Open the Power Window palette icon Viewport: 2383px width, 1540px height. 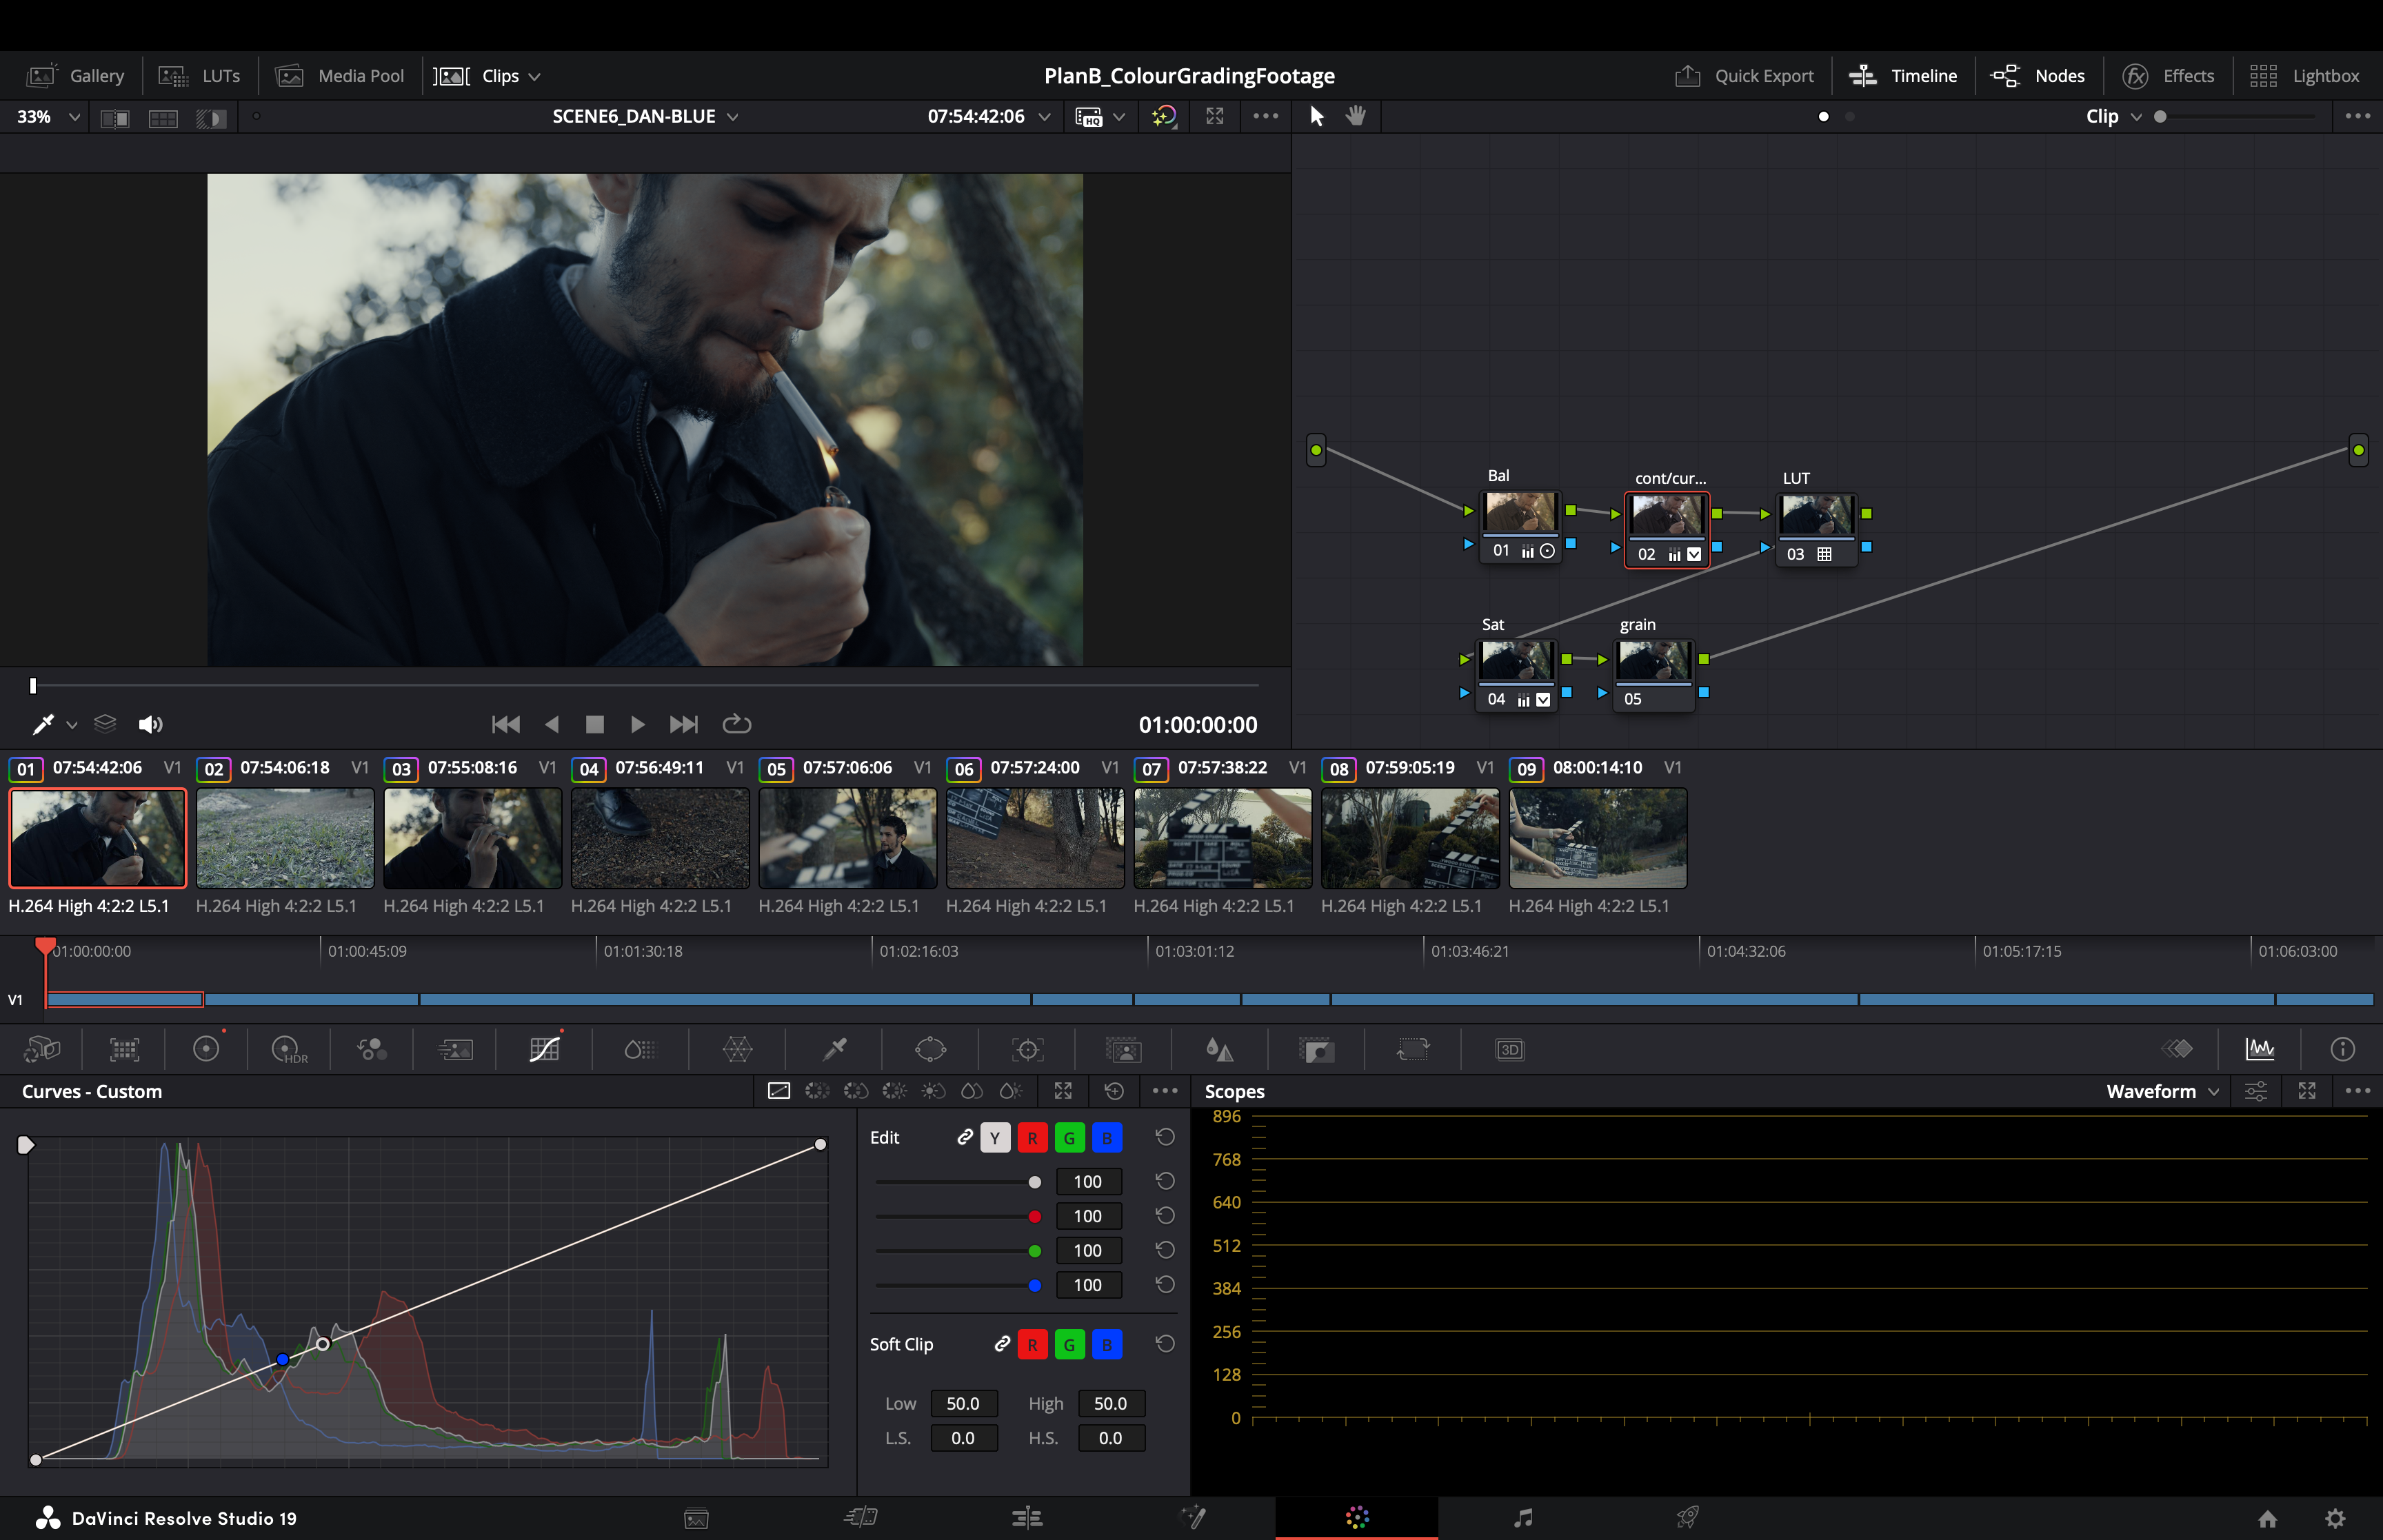pos(930,1049)
